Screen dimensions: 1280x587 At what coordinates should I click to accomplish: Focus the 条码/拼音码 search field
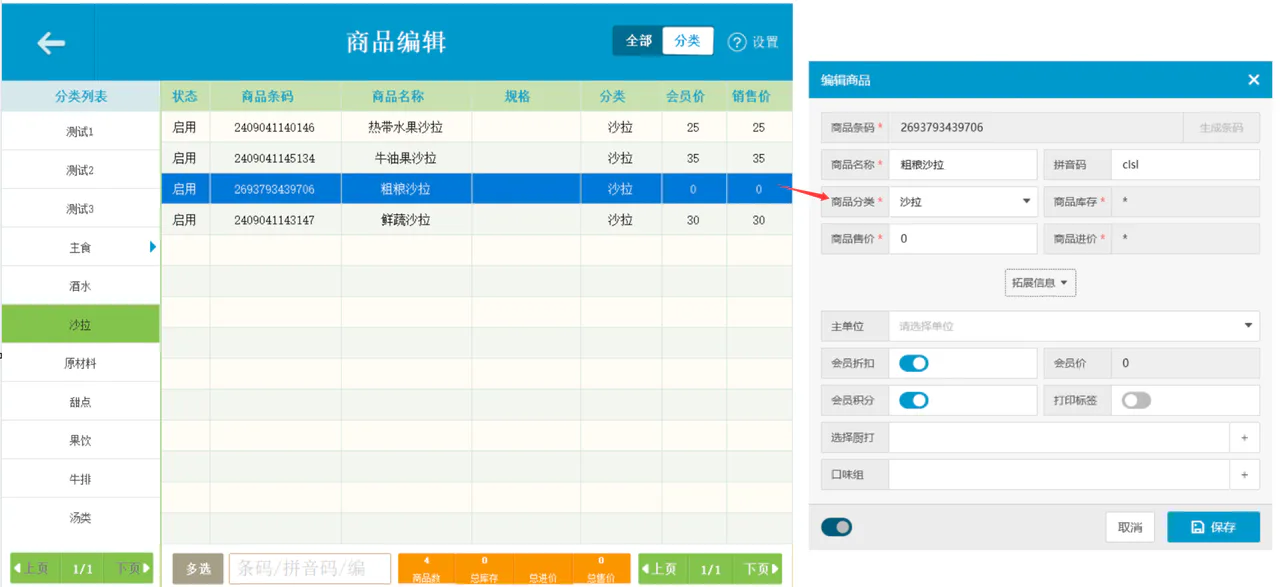coord(310,569)
